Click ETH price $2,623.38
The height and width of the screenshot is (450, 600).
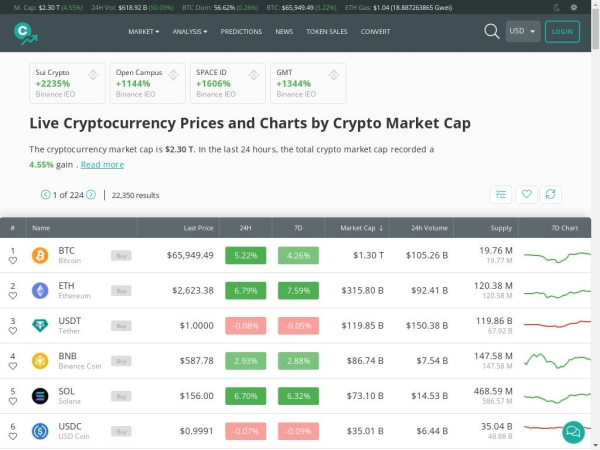tap(193, 291)
